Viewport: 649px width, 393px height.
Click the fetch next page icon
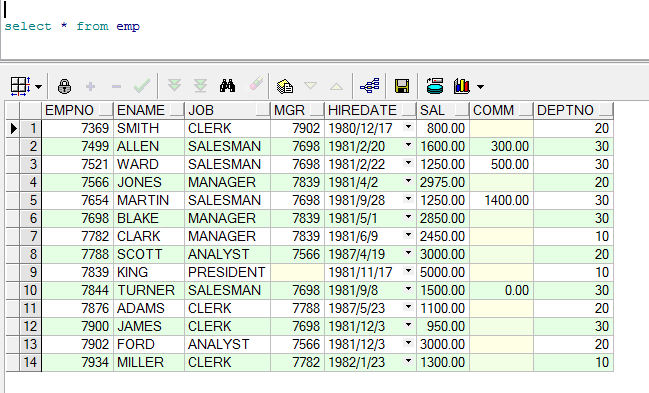tap(174, 86)
